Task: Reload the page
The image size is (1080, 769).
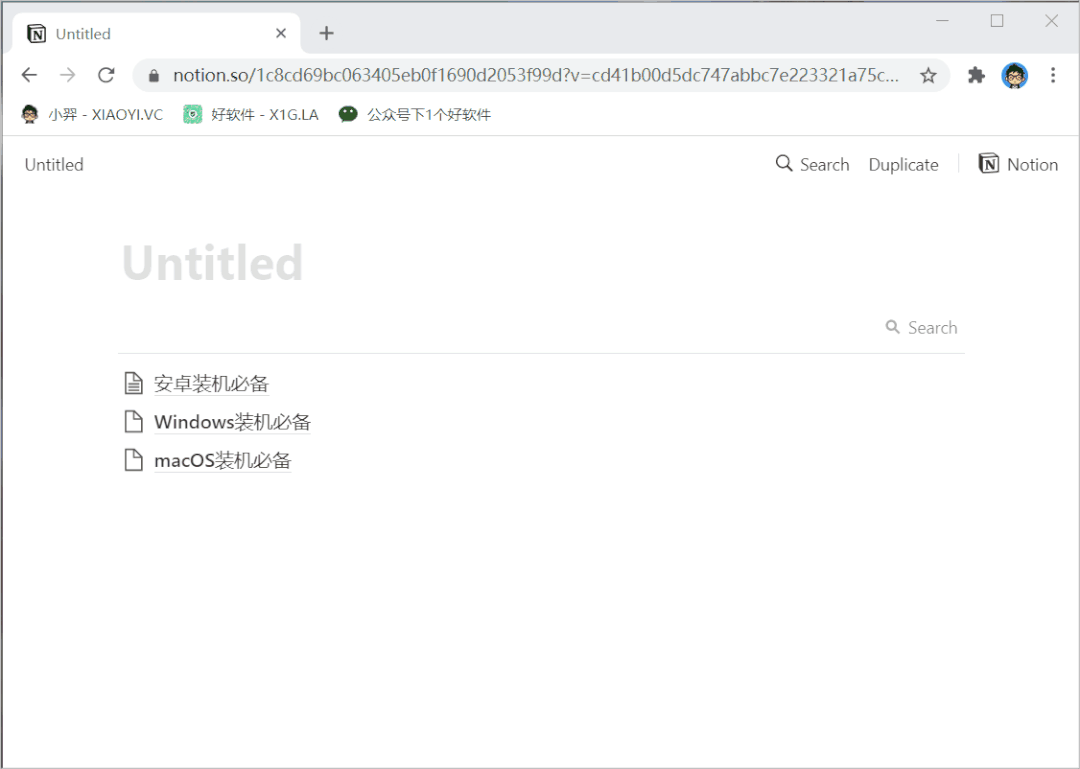Action: click(106, 75)
